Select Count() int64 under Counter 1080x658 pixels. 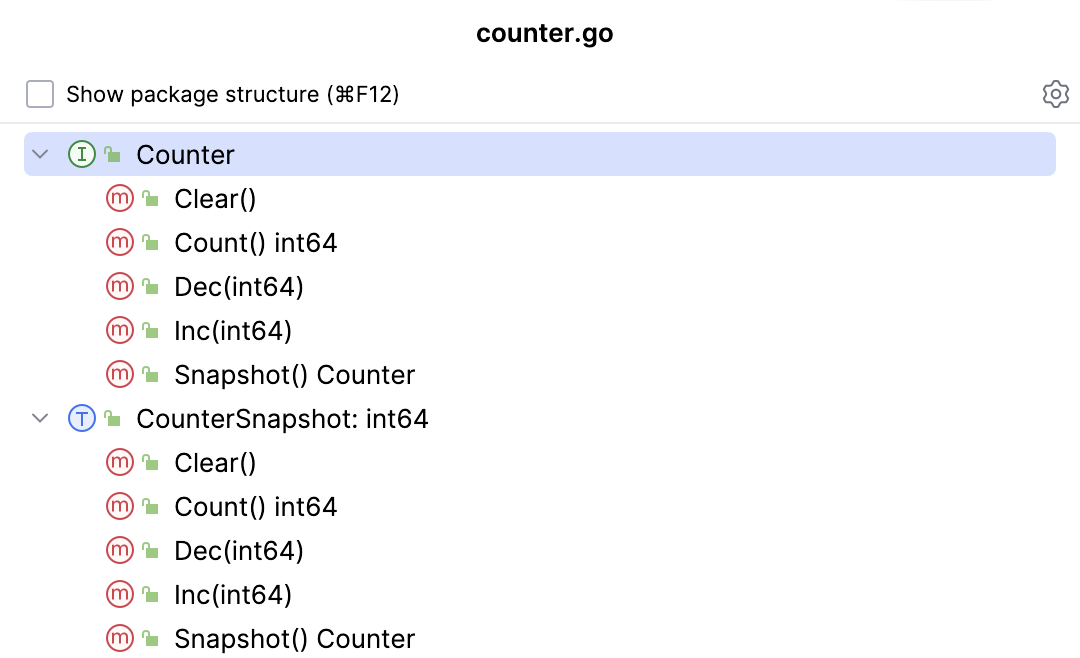point(255,243)
